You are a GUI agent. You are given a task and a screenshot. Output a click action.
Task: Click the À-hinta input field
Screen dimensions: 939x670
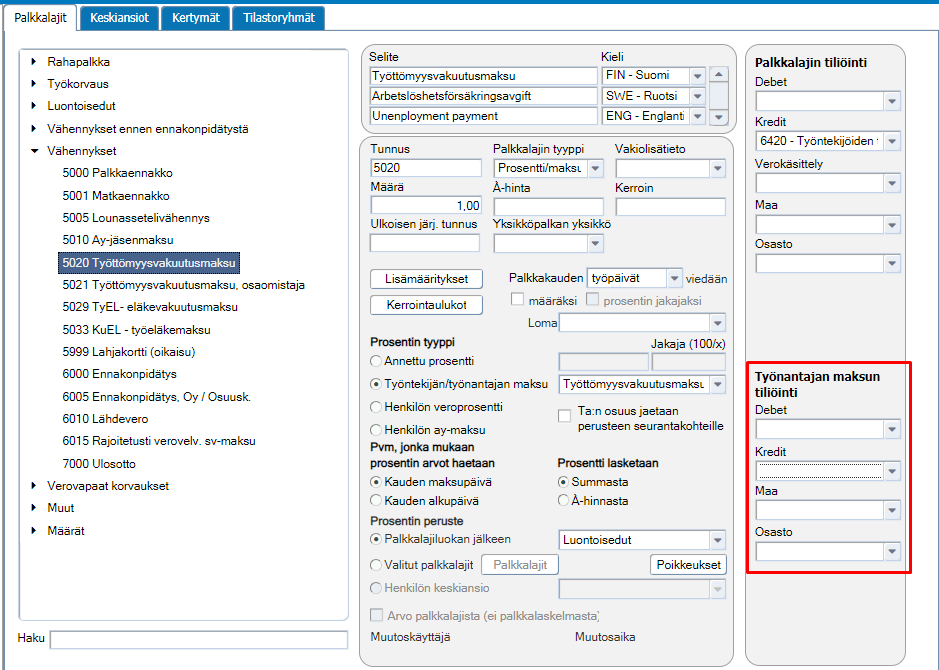point(548,207)
